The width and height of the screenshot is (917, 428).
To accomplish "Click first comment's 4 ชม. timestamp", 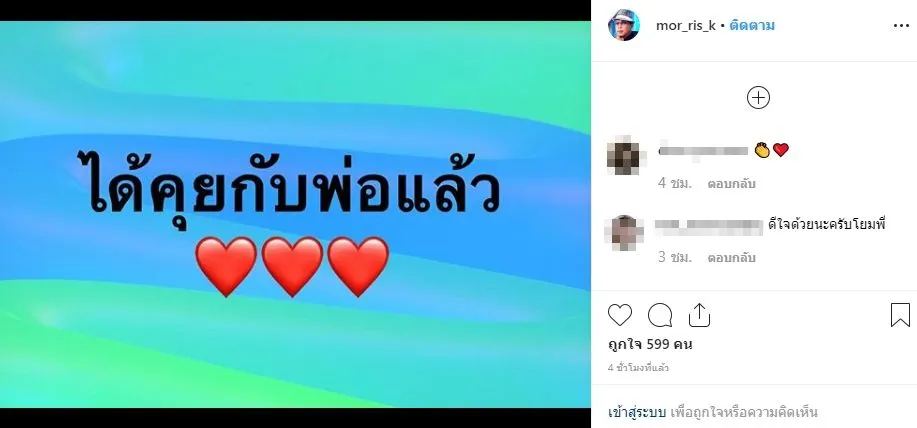I will click(675, 184).
